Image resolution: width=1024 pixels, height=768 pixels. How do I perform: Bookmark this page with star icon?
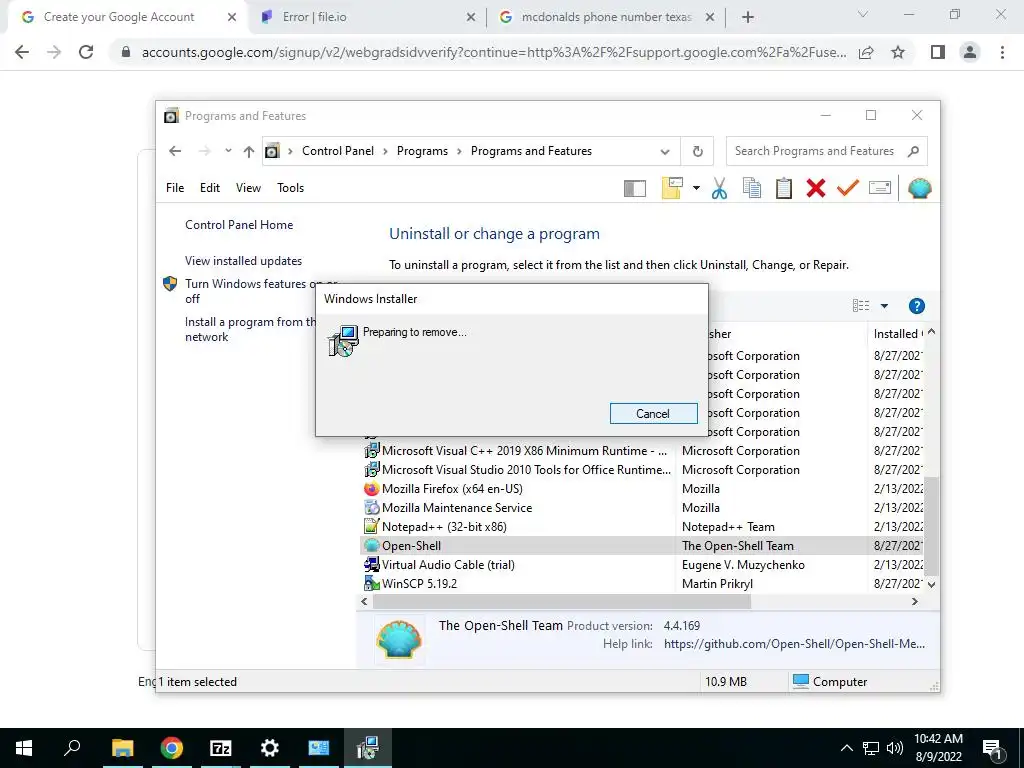[x=898, y=52]
